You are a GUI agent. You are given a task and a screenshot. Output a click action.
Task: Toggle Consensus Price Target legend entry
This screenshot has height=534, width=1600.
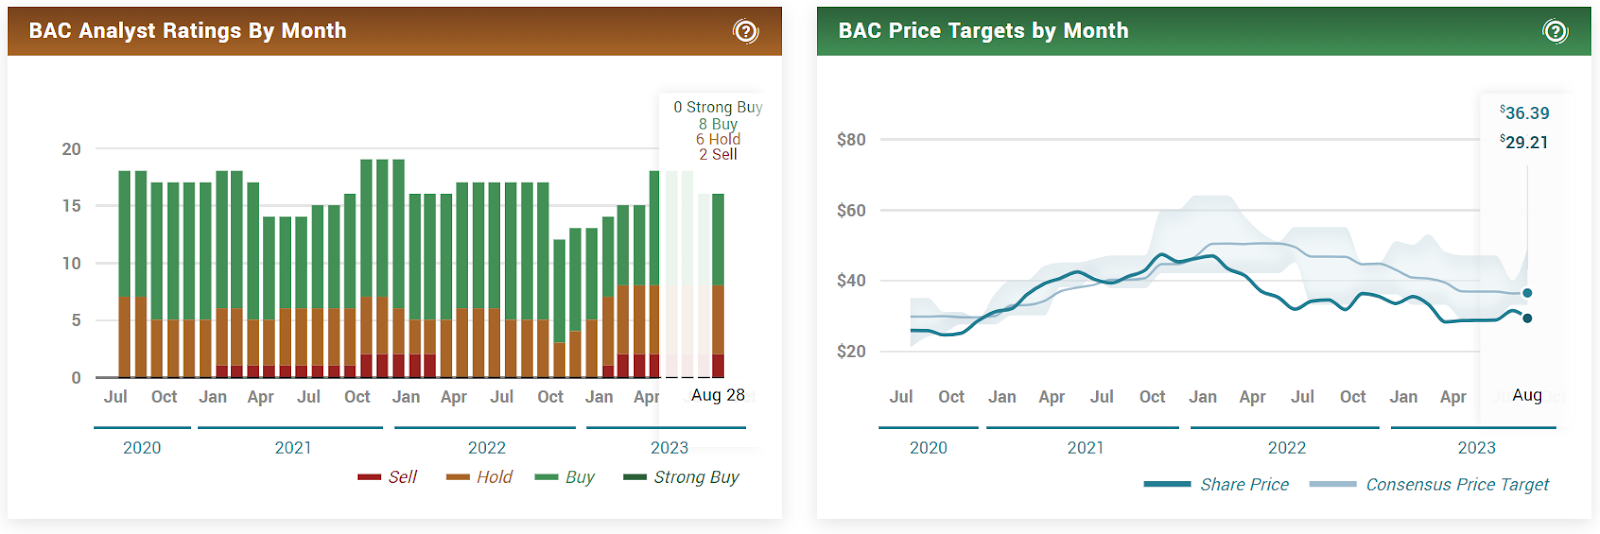1429,484
